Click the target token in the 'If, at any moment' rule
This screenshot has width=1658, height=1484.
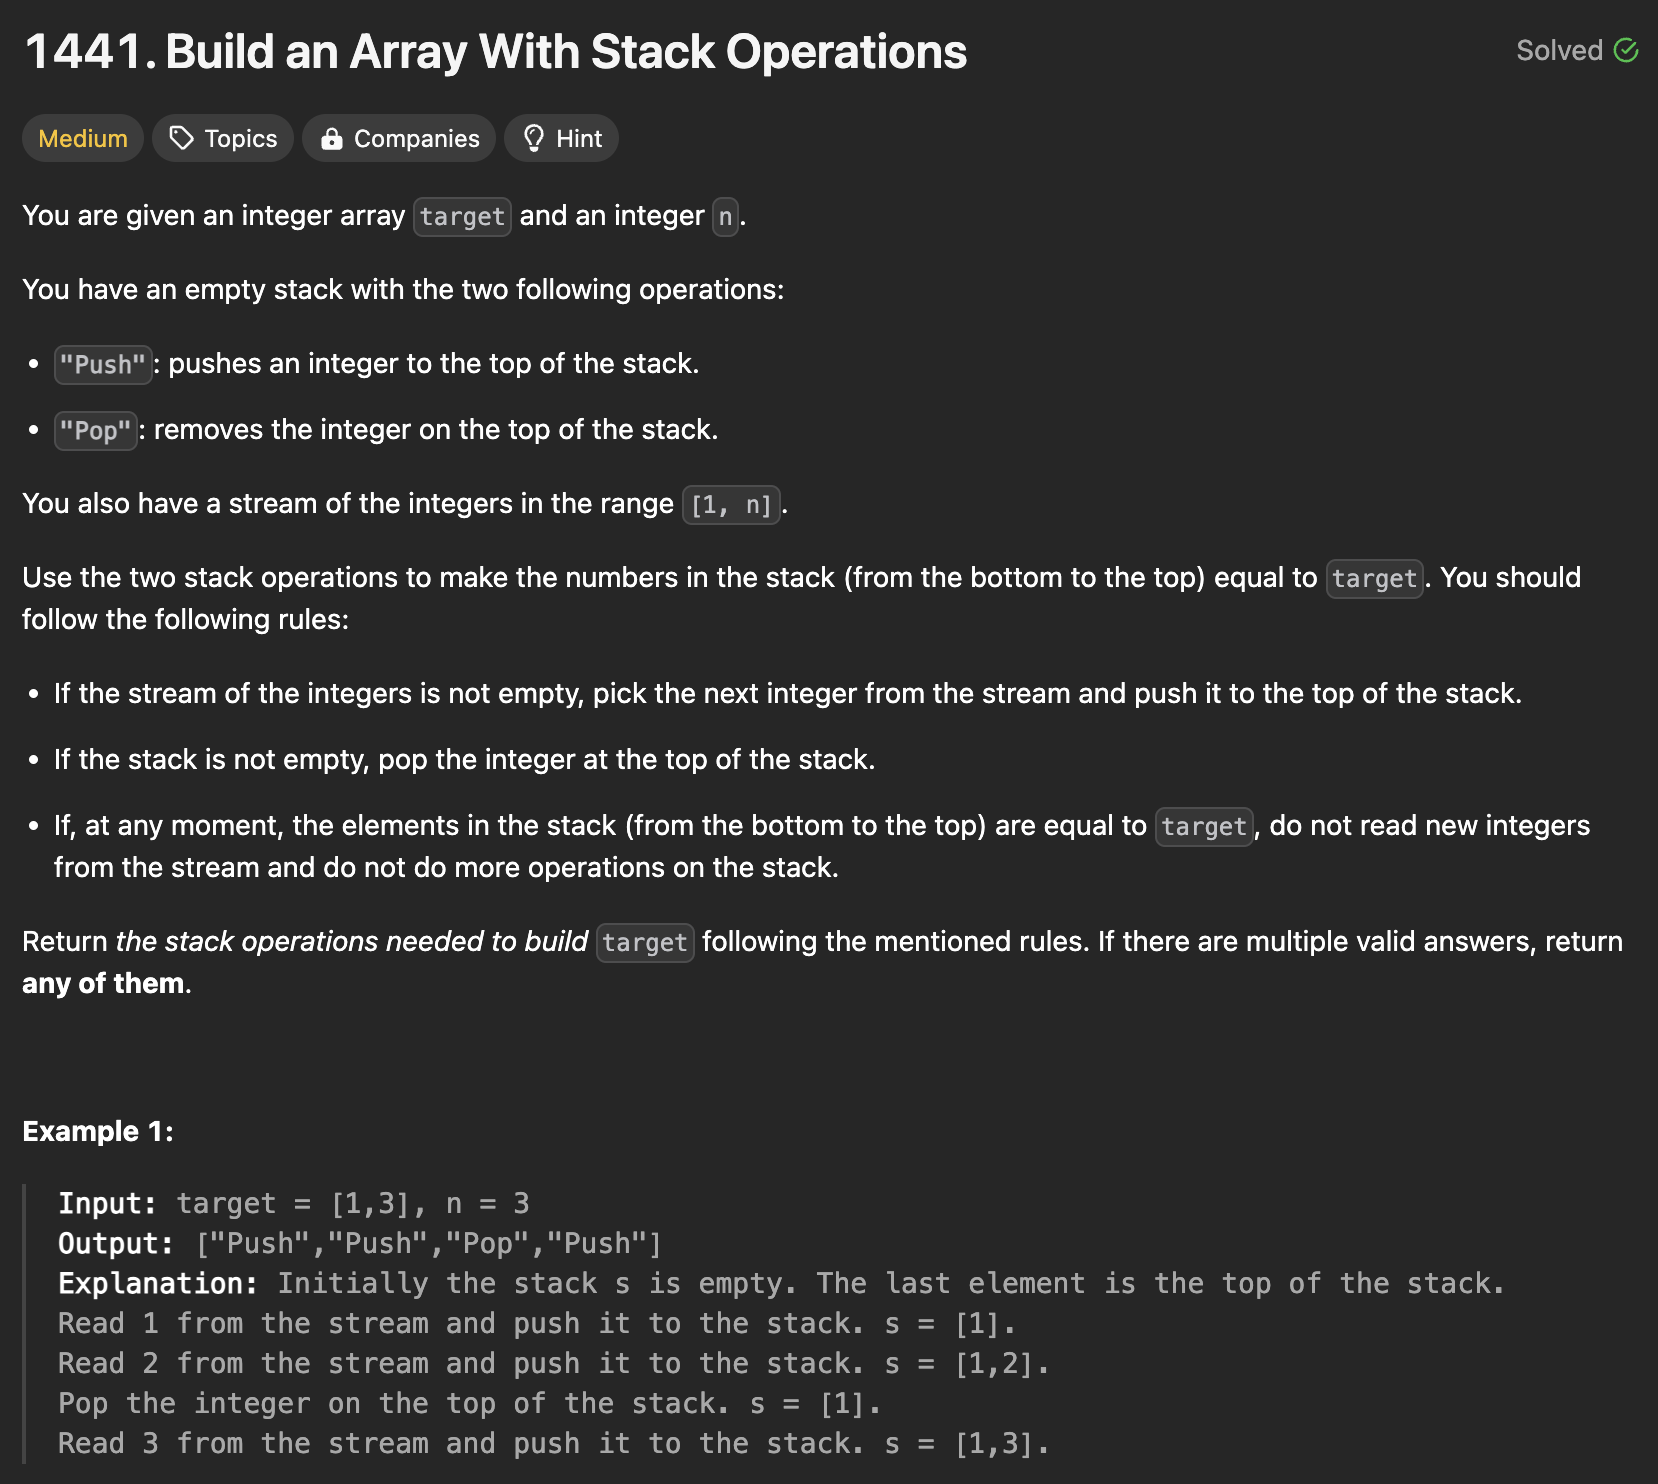[1204, 826]
